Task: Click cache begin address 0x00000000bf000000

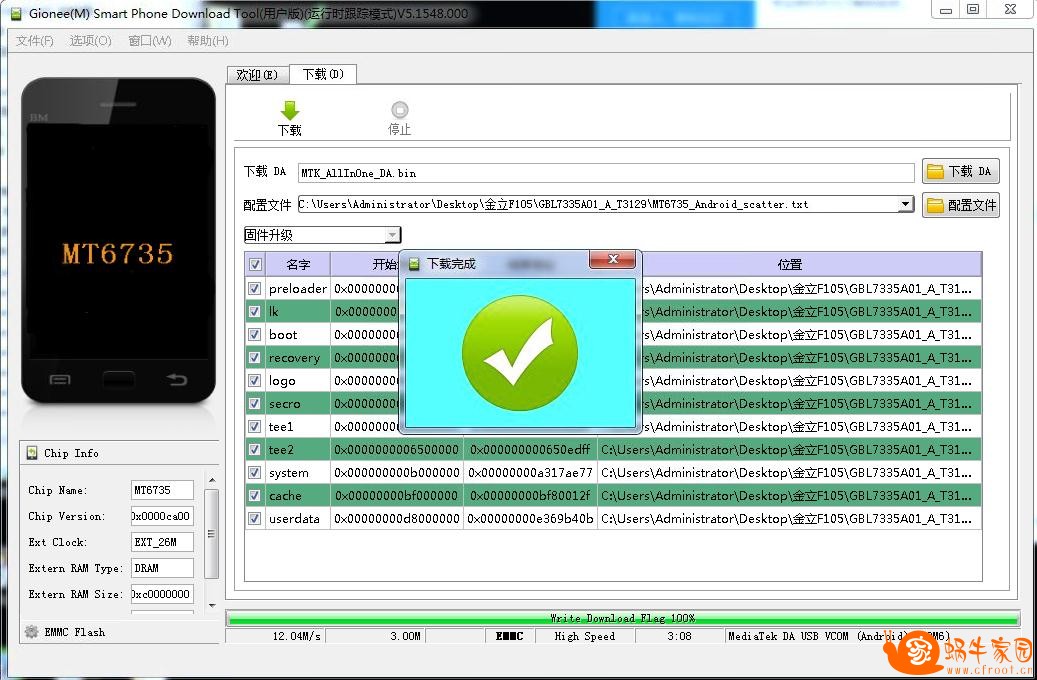Action: 397,495
